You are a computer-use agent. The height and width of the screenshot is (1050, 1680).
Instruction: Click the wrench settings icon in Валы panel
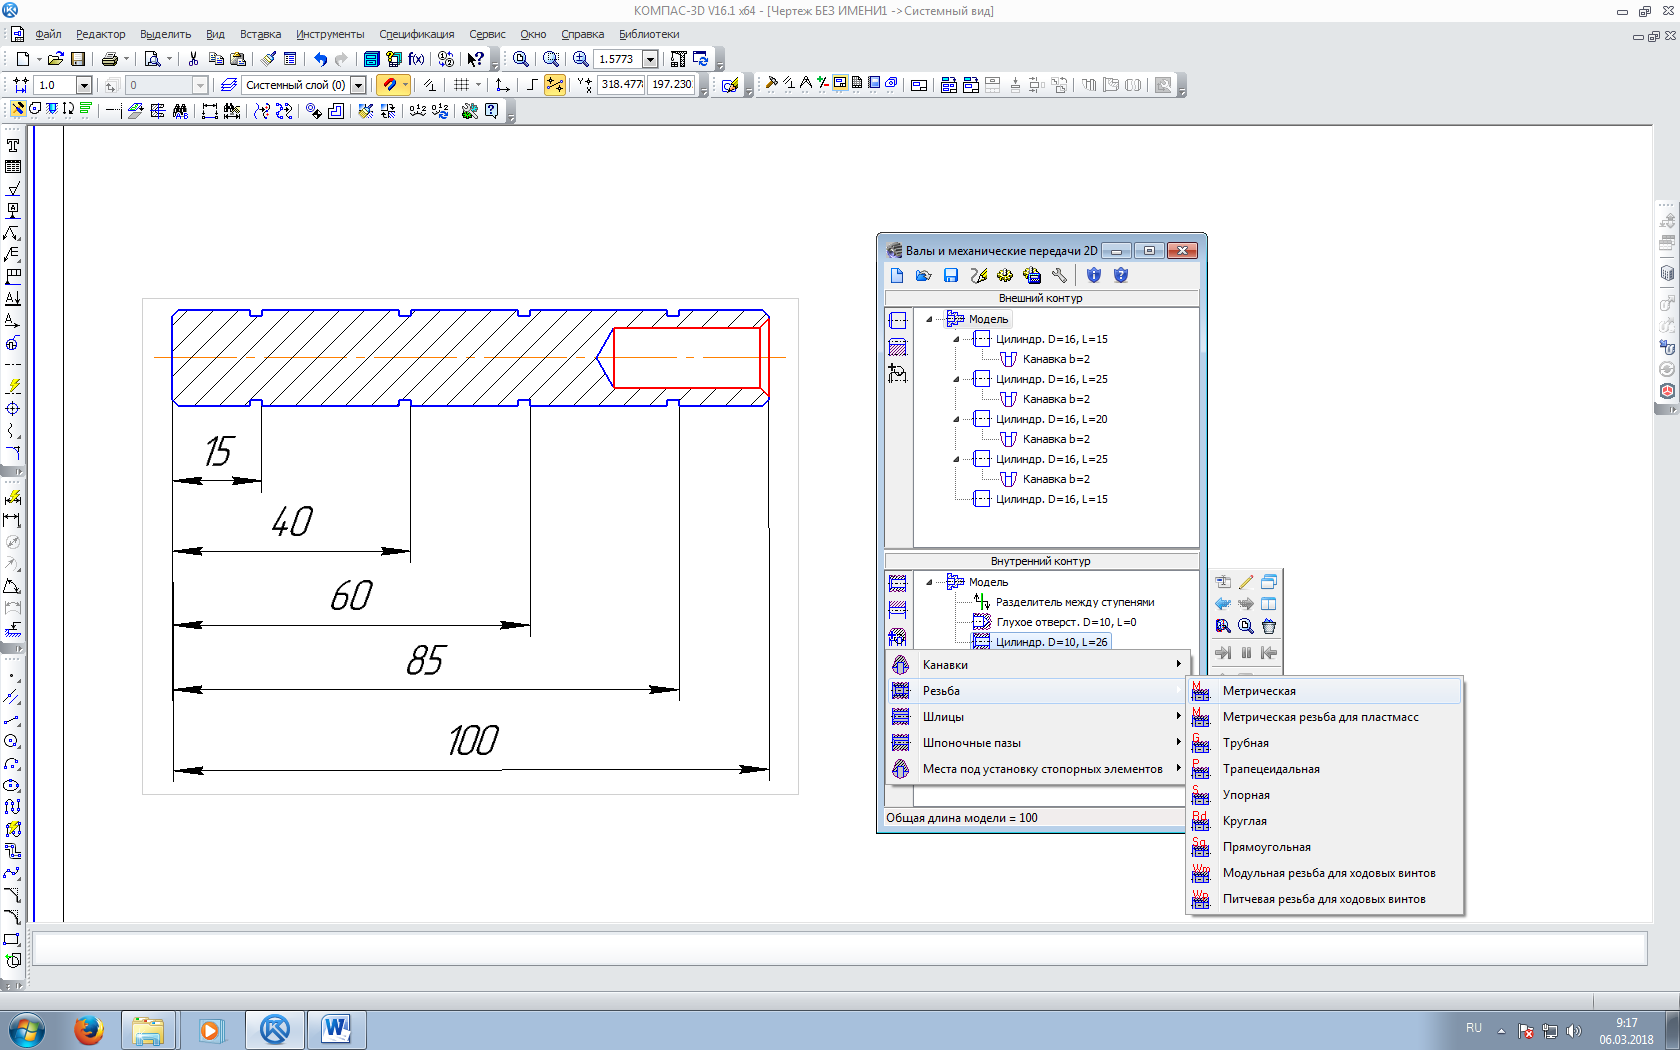click(1059, 276)
